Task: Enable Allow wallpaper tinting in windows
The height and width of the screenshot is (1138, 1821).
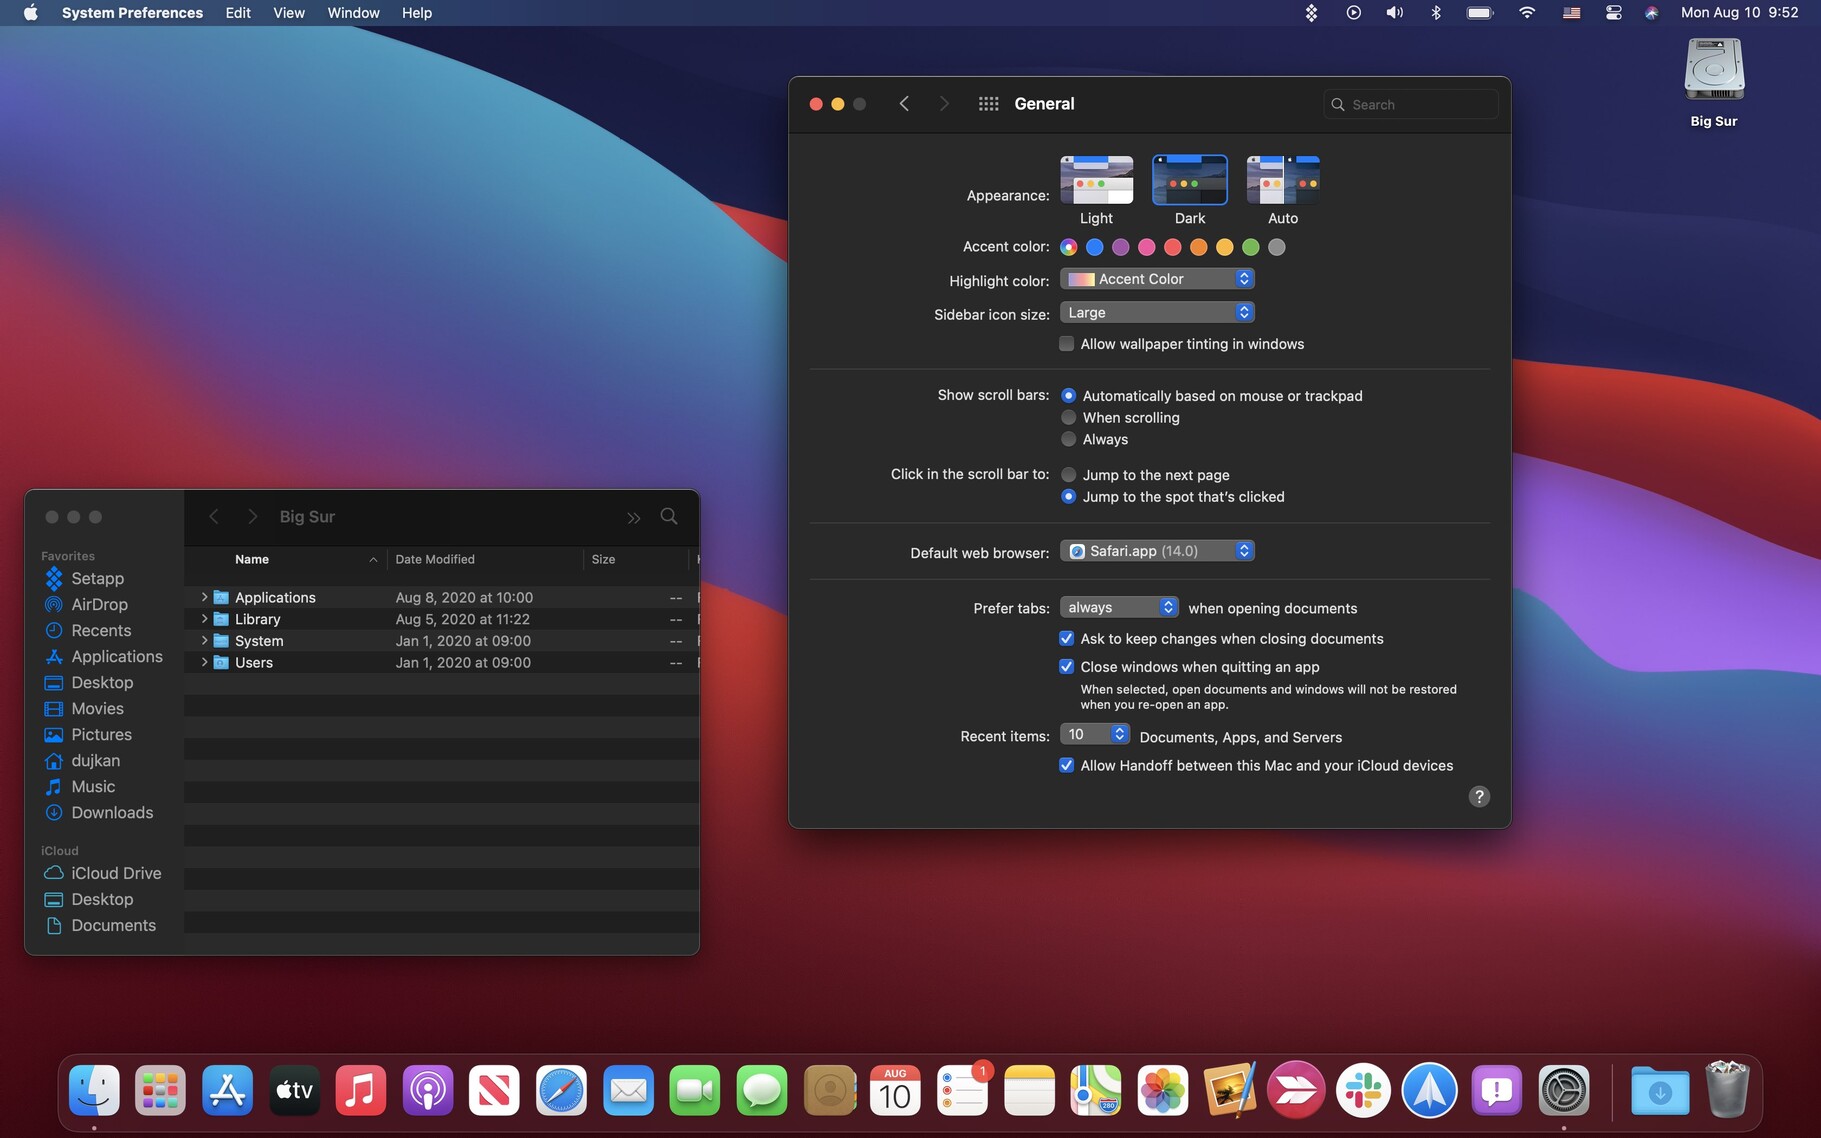Action: tap(1067, 344)
